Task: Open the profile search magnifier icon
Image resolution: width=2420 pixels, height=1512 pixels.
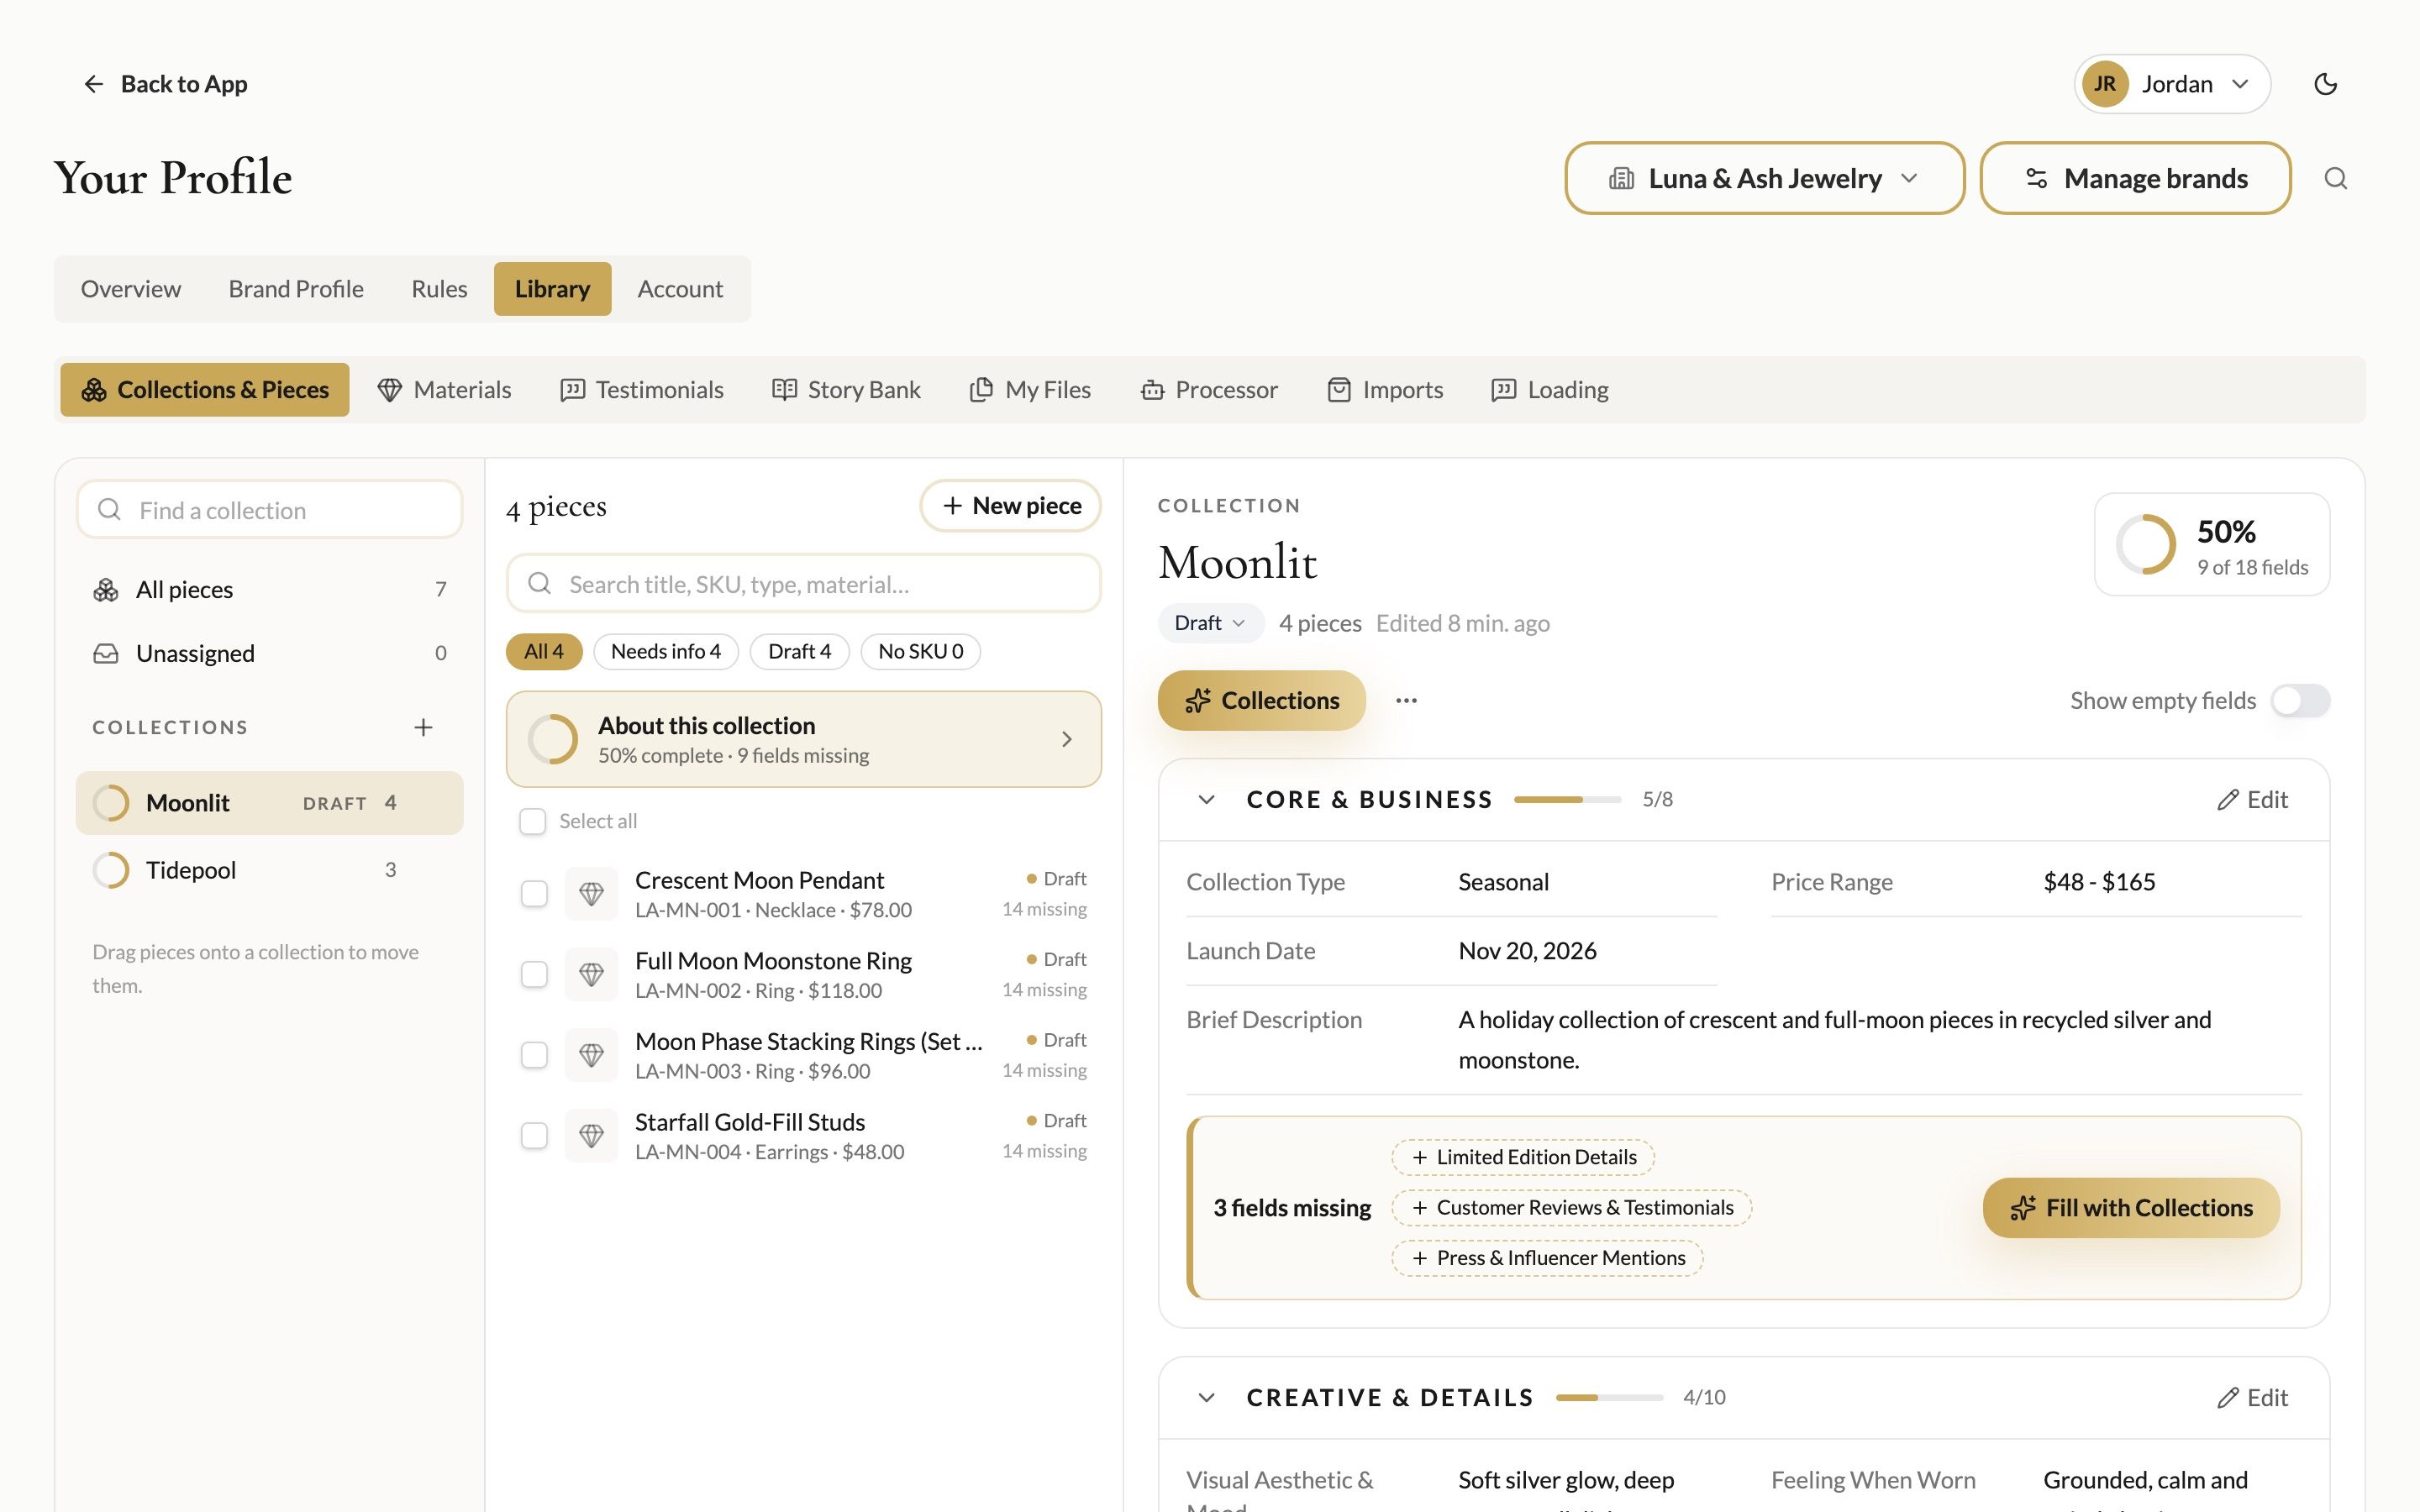Action: 2336,178
